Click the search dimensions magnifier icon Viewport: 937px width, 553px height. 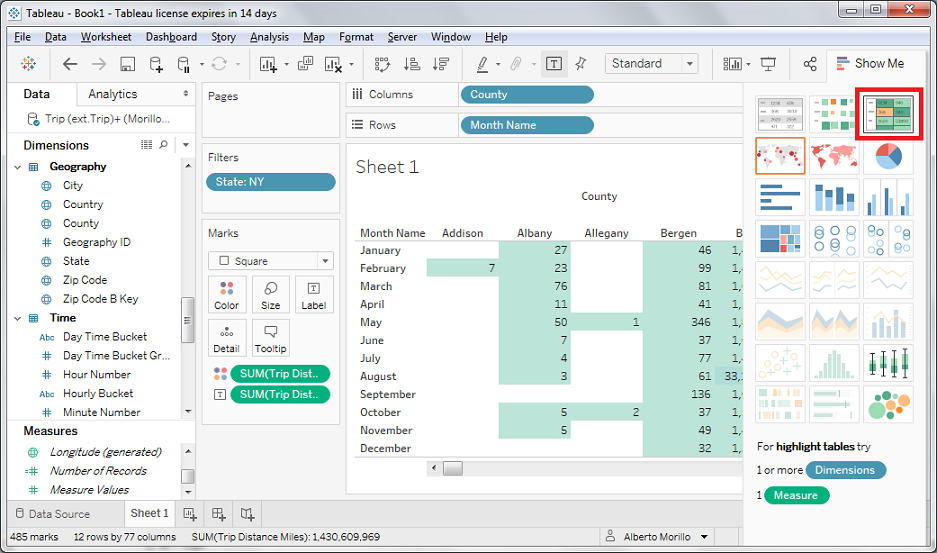[x=163, y=145]
